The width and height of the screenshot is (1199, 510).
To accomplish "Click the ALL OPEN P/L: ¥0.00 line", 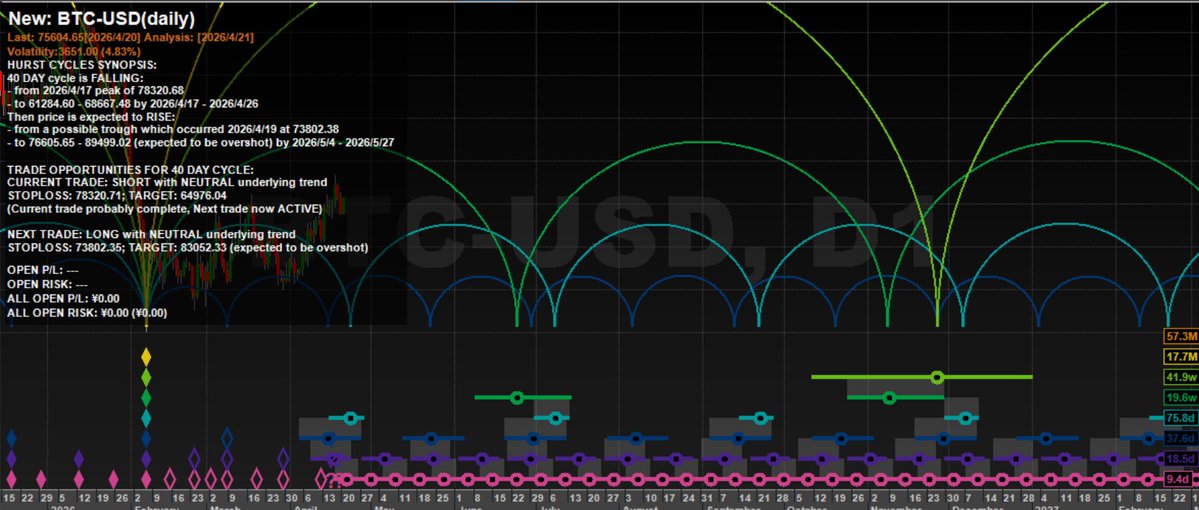I will point(63,298).
